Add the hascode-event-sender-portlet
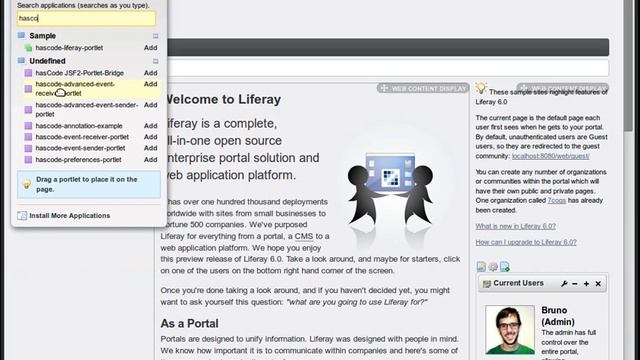Screen dimensions: 640x360 click(x=151, y=148)
